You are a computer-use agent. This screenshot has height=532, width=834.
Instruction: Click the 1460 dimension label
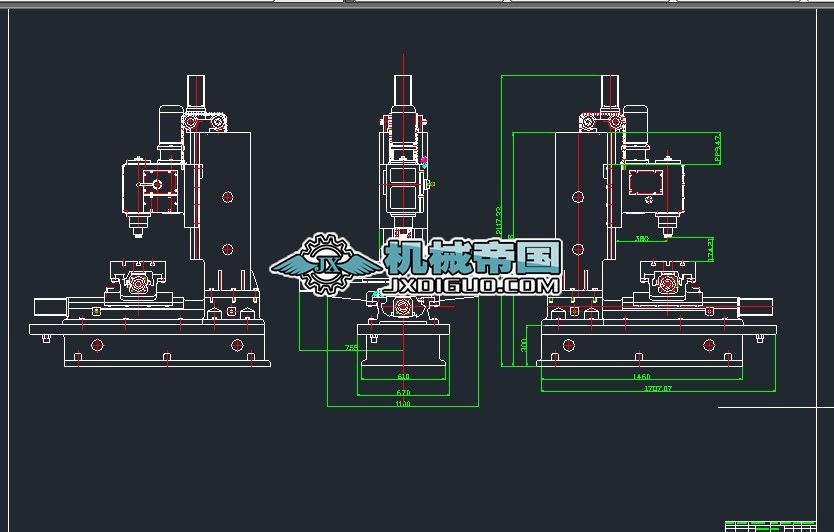[641, 376]
